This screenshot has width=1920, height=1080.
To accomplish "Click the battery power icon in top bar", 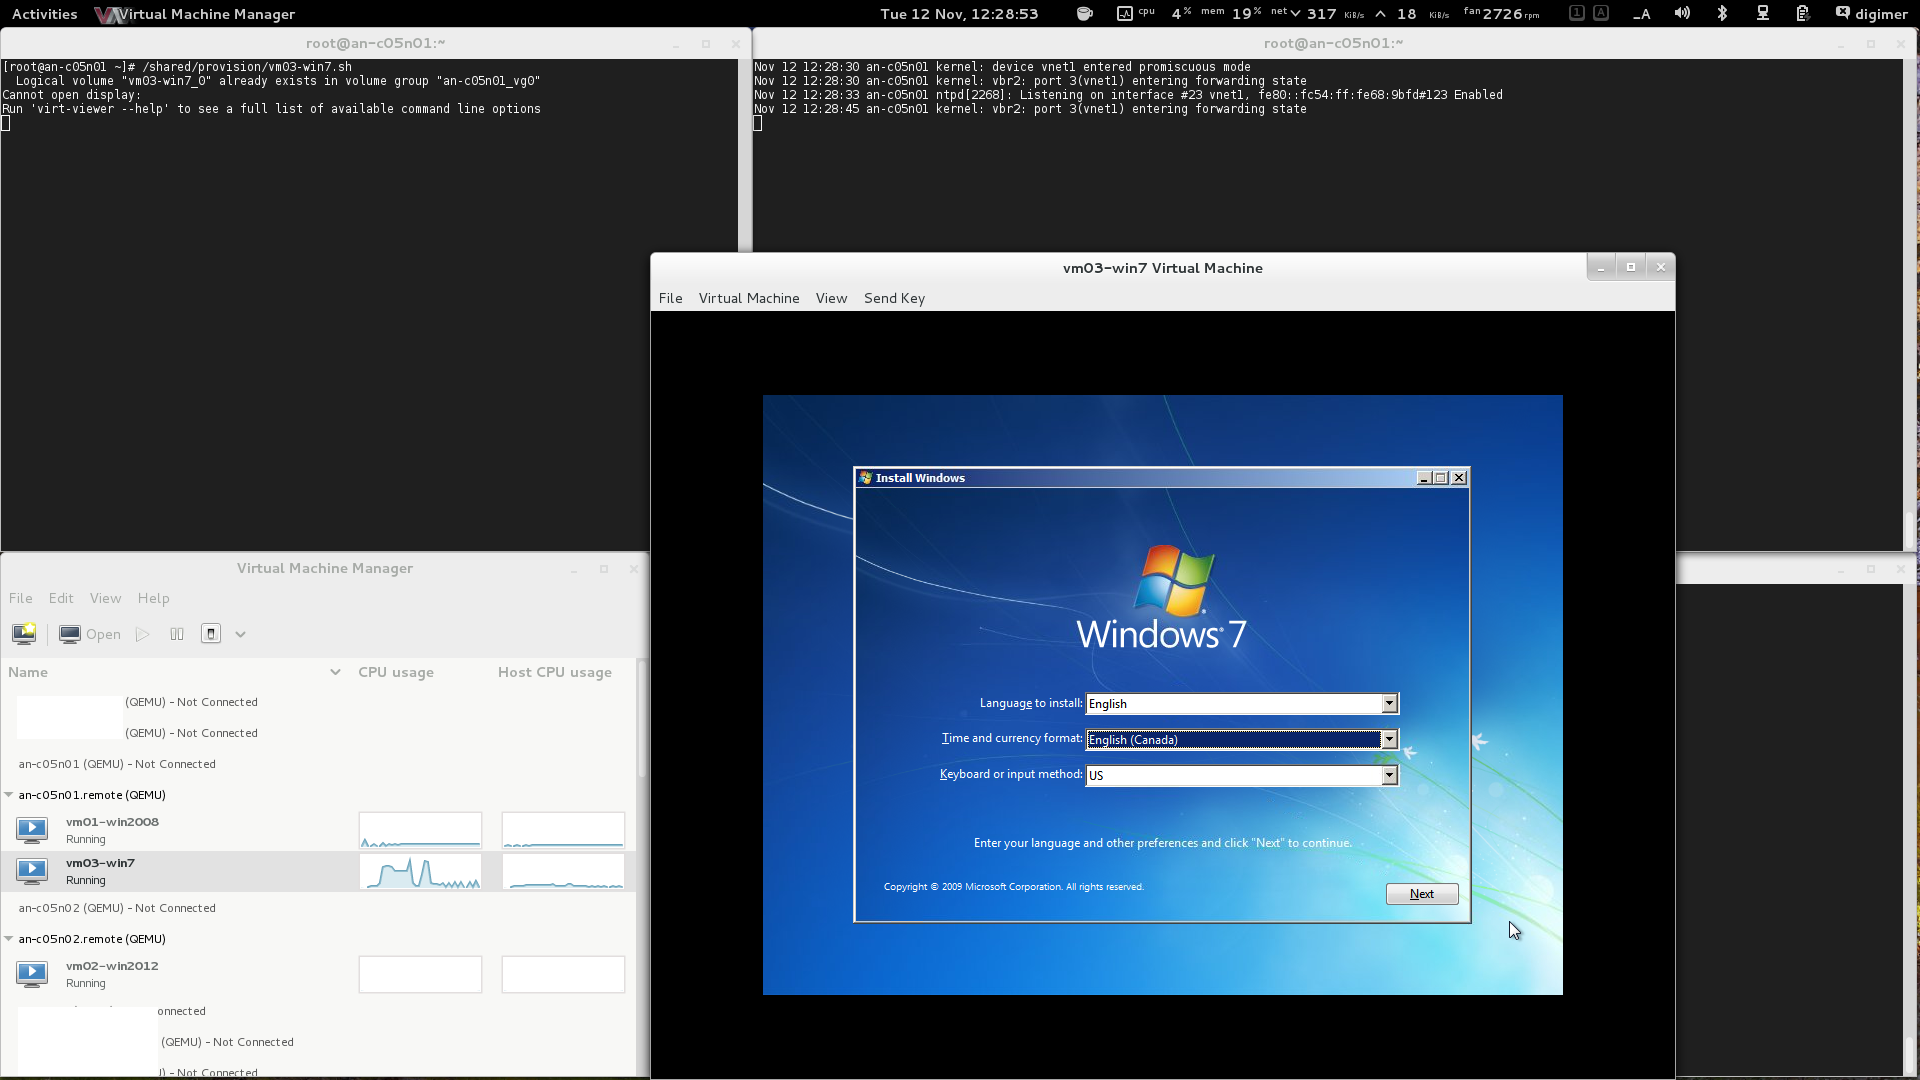I will [1802, 14].
